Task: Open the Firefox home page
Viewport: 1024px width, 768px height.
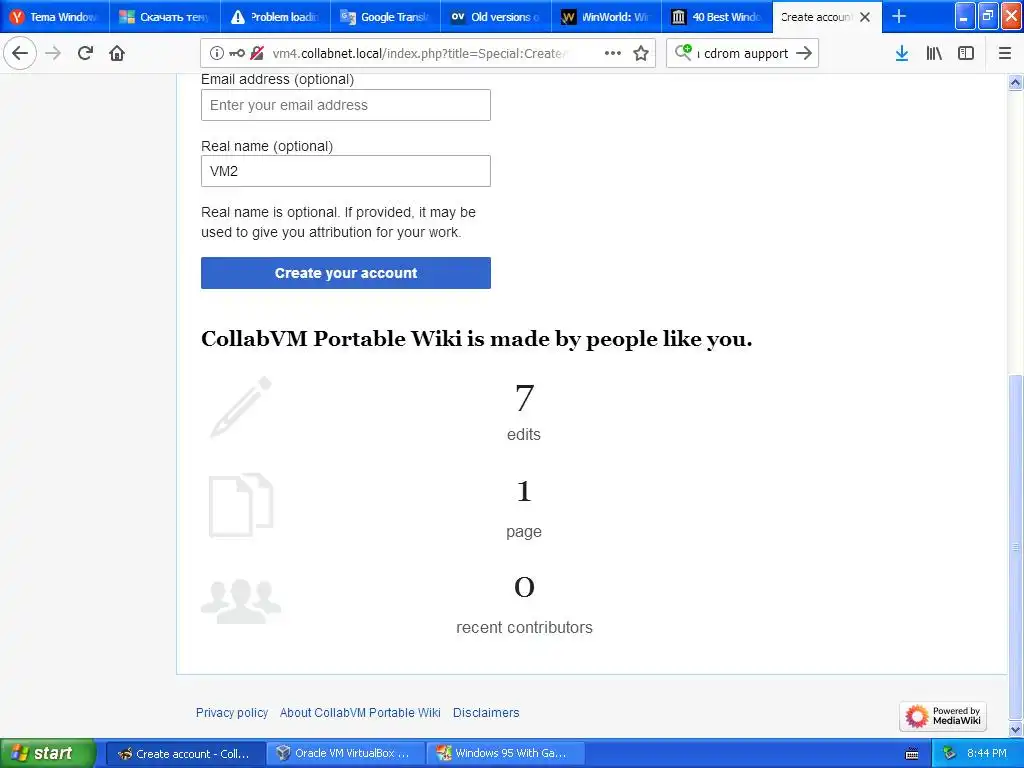Action: (117, 53)
